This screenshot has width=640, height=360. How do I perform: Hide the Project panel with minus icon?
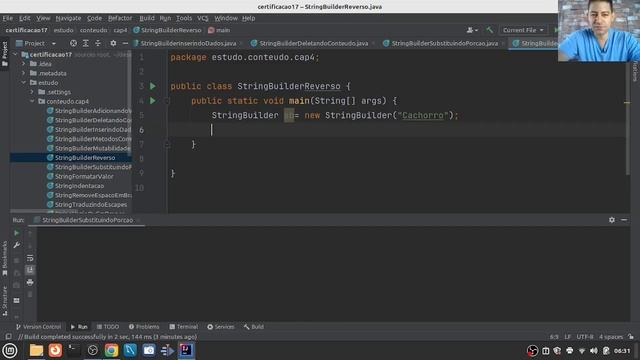[x=125, y=43]
